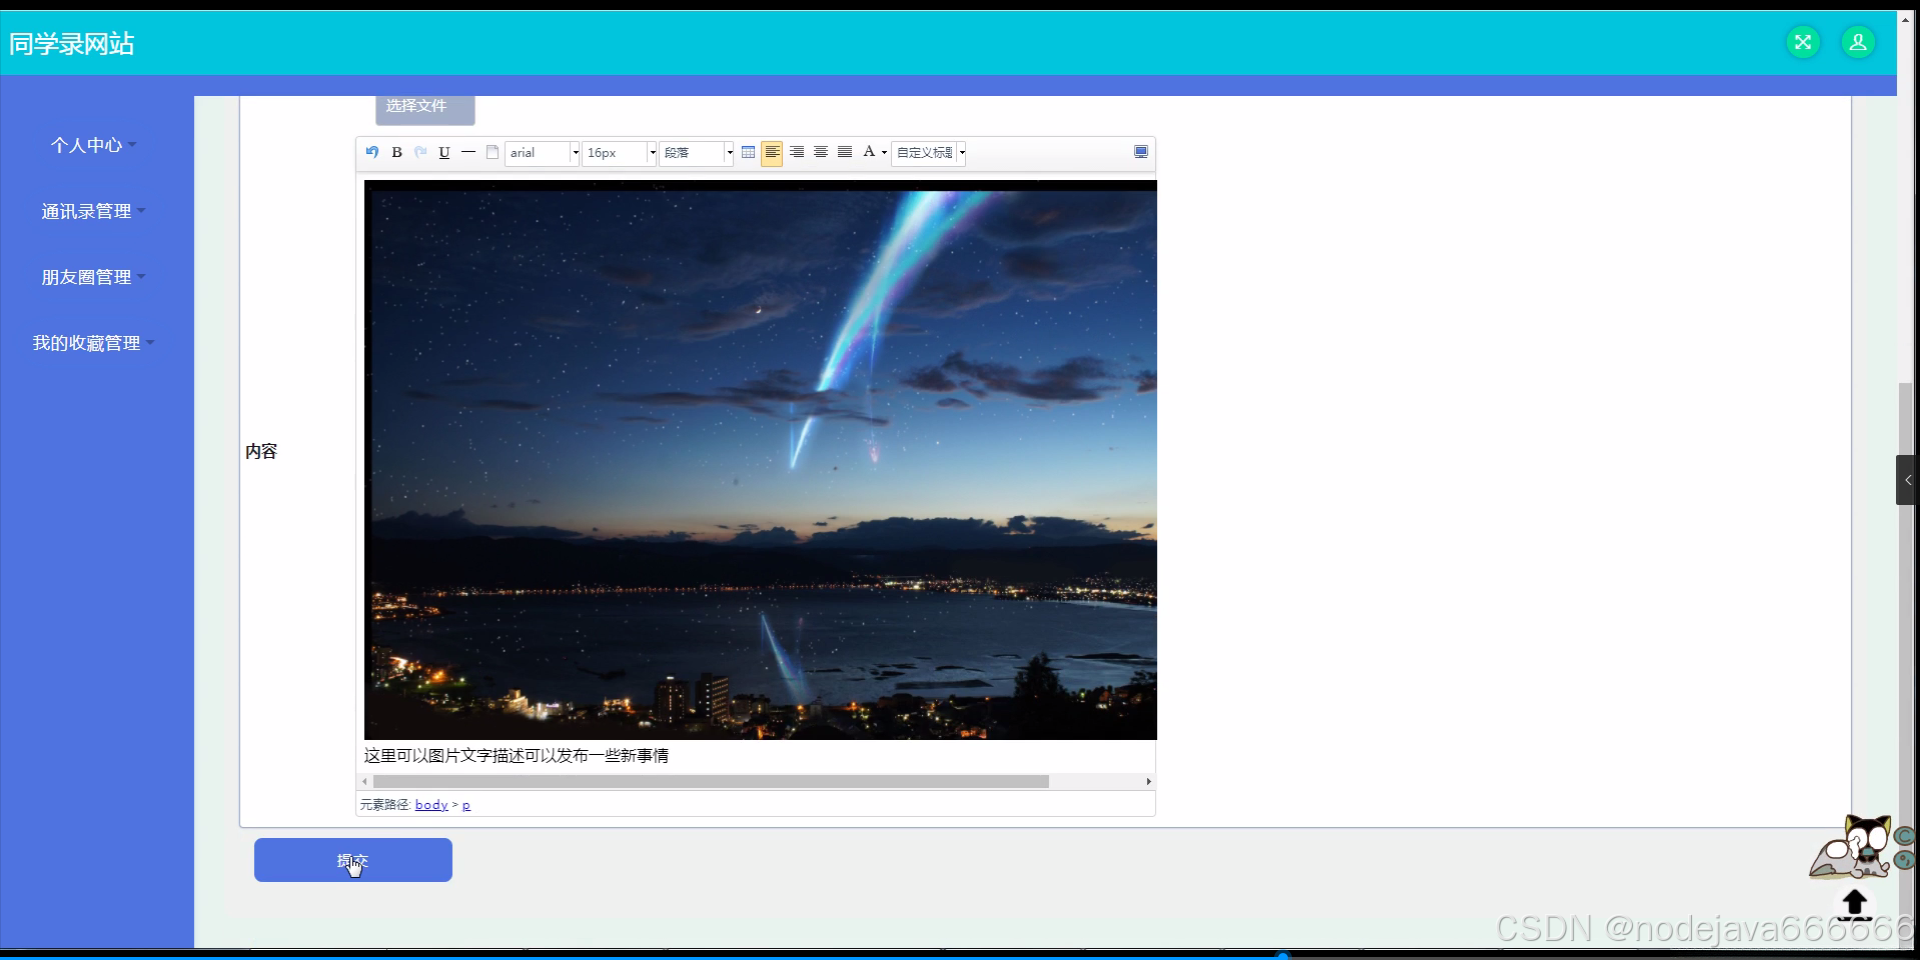Open the font color picker arrow

tap(884, 153)
